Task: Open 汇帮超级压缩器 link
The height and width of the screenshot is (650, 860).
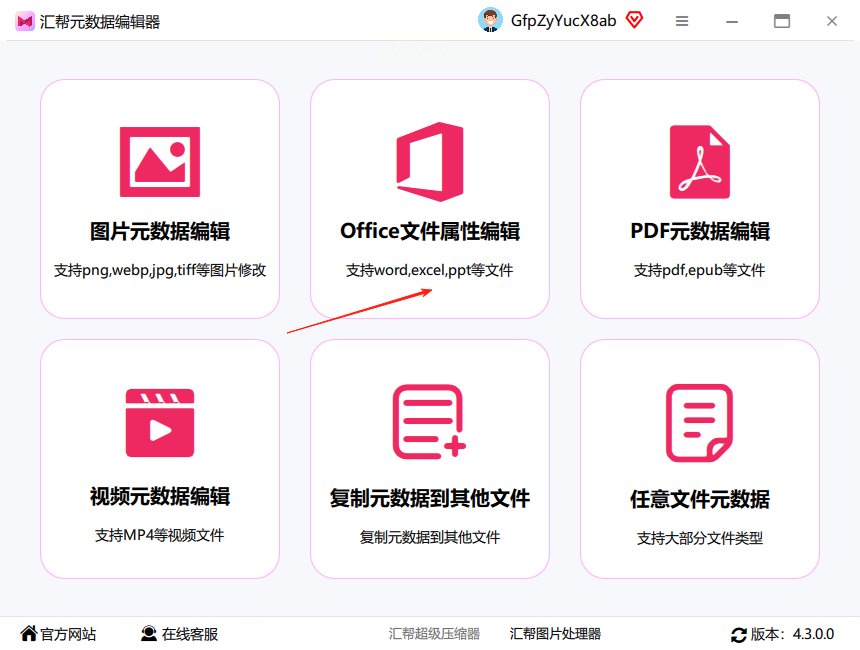Action: click(x=434, y=634)
